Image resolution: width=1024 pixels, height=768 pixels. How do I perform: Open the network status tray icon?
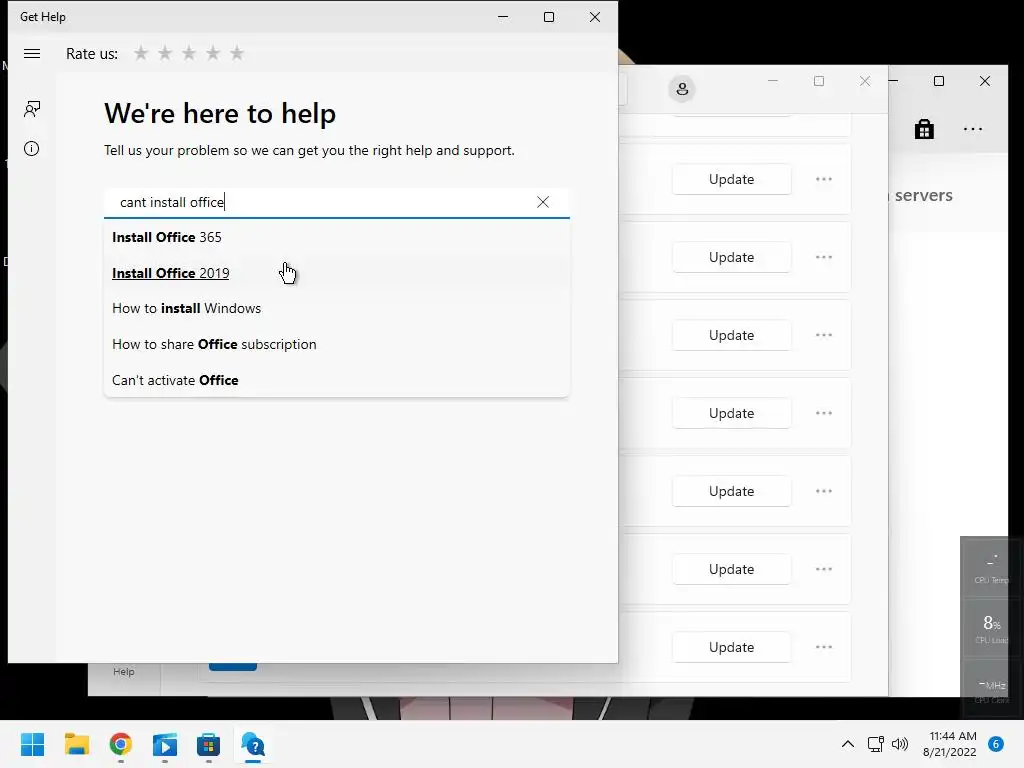pyautogui.click(x=875, y=744)
